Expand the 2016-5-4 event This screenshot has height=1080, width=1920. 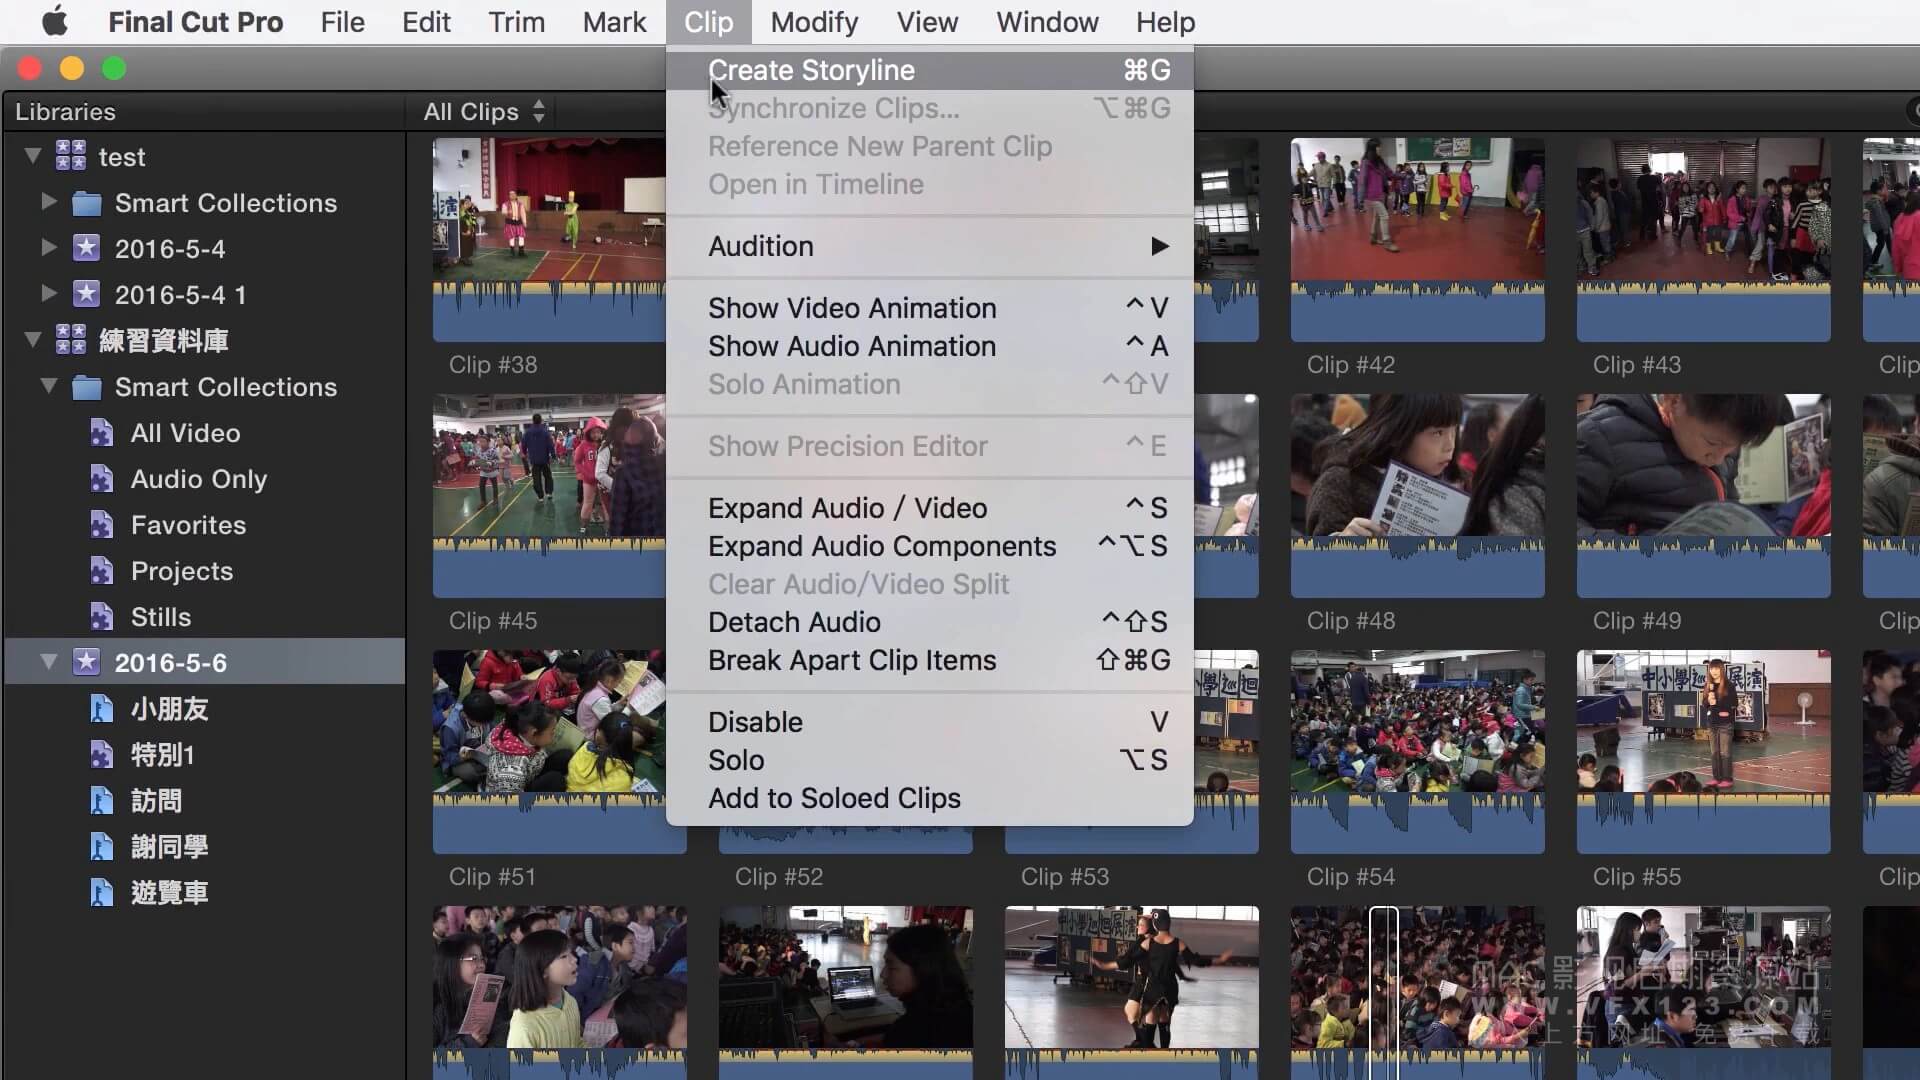[48, 248]
